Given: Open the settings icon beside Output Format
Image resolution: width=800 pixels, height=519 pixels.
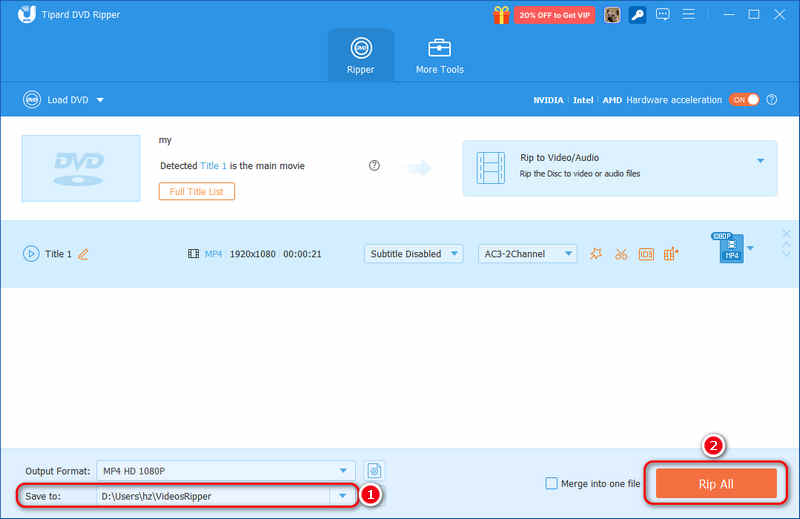Looking at the screenshot, I should pyautogui.click(x=375, y=471).
